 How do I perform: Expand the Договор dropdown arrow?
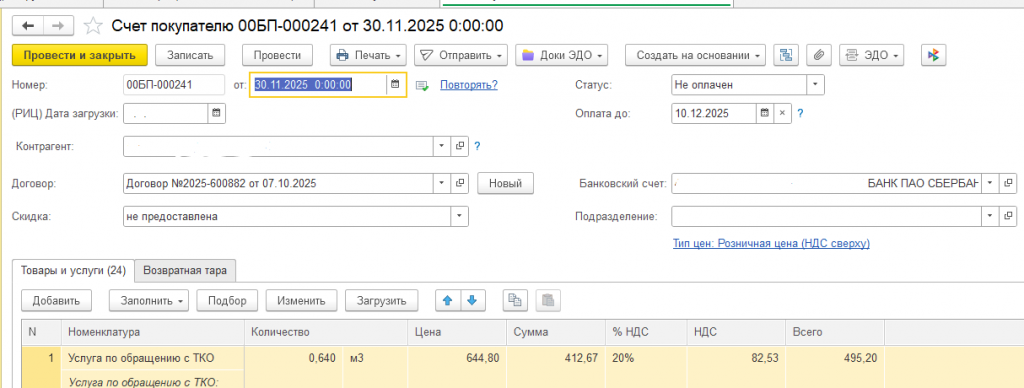coord(442,184)
